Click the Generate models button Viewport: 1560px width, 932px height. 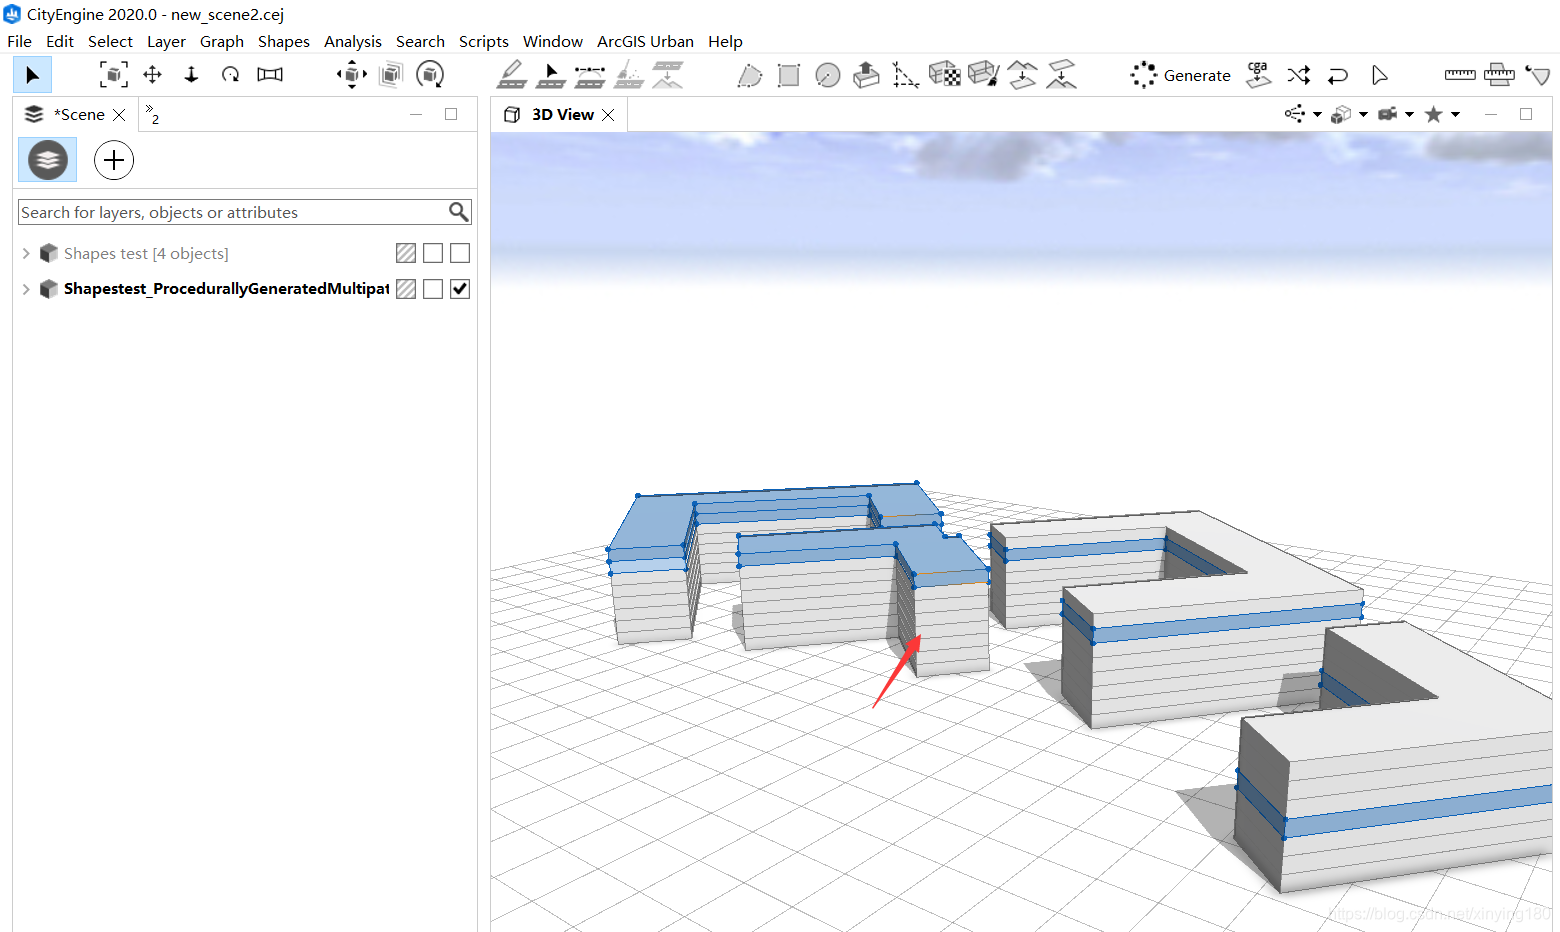[x=1181, y=75]
